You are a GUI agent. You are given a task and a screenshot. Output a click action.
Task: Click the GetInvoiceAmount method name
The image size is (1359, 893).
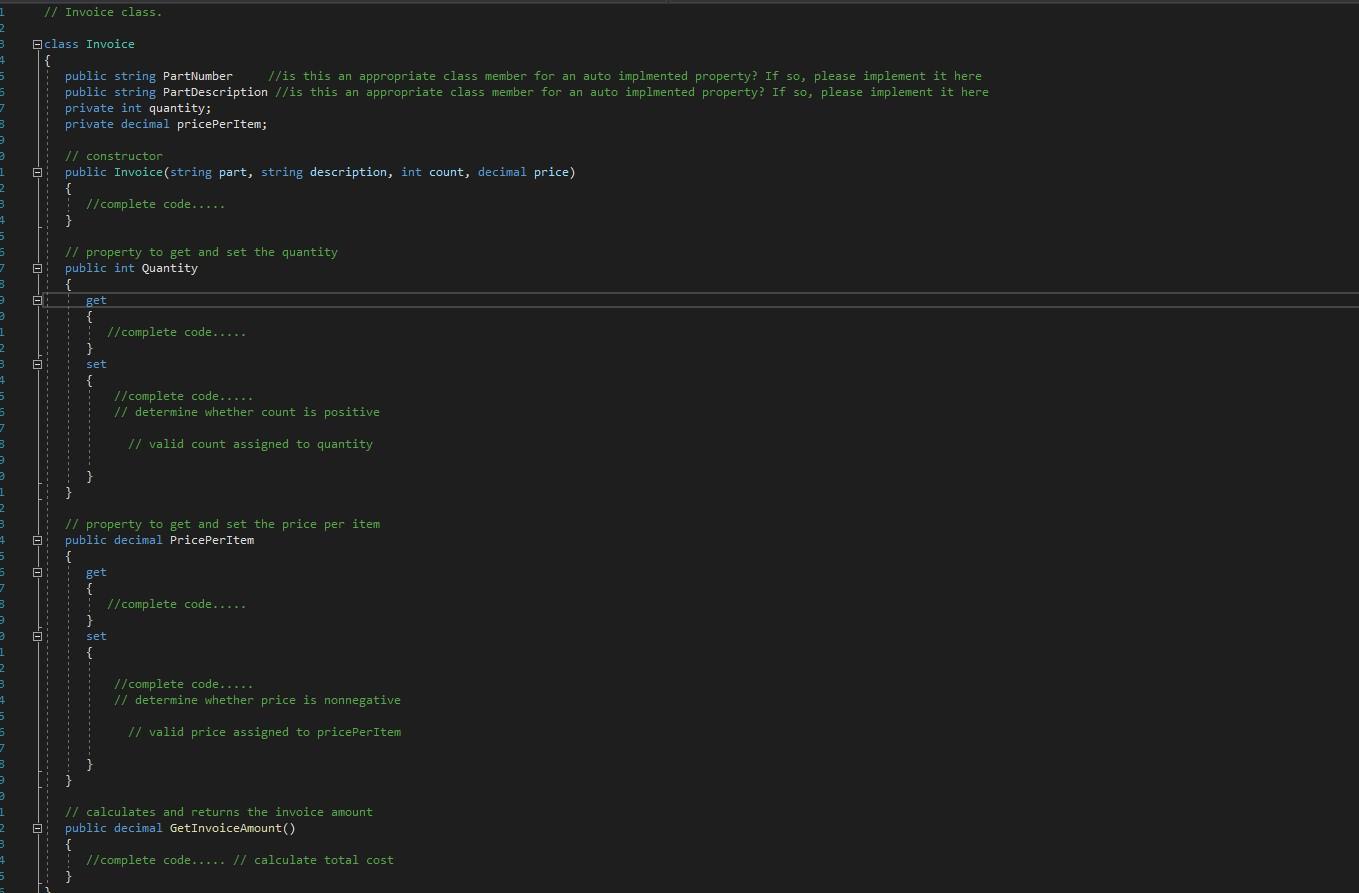pos(228,827)
